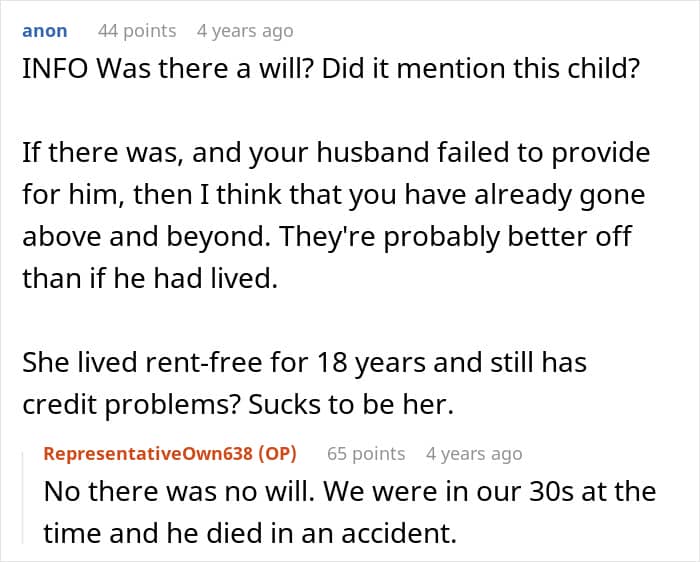Open timestamp '4 years ago' on OP reply
700x562 pixels.
coord(474,454)
